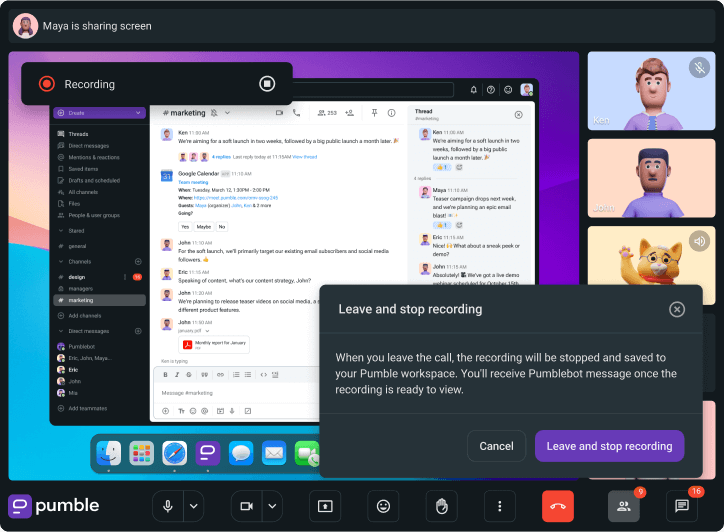Start video call from channel header
Screen dimensions: 724x532
tap(279, 113)
